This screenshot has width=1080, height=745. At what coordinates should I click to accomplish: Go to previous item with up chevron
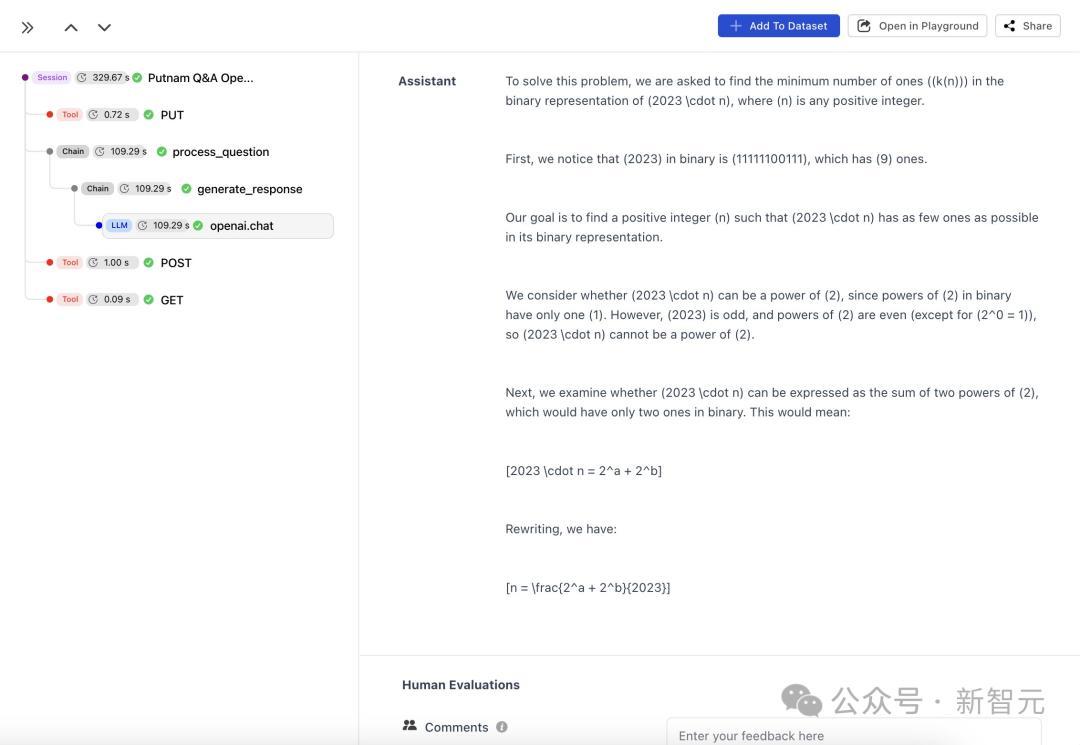[x=71, y=27]
